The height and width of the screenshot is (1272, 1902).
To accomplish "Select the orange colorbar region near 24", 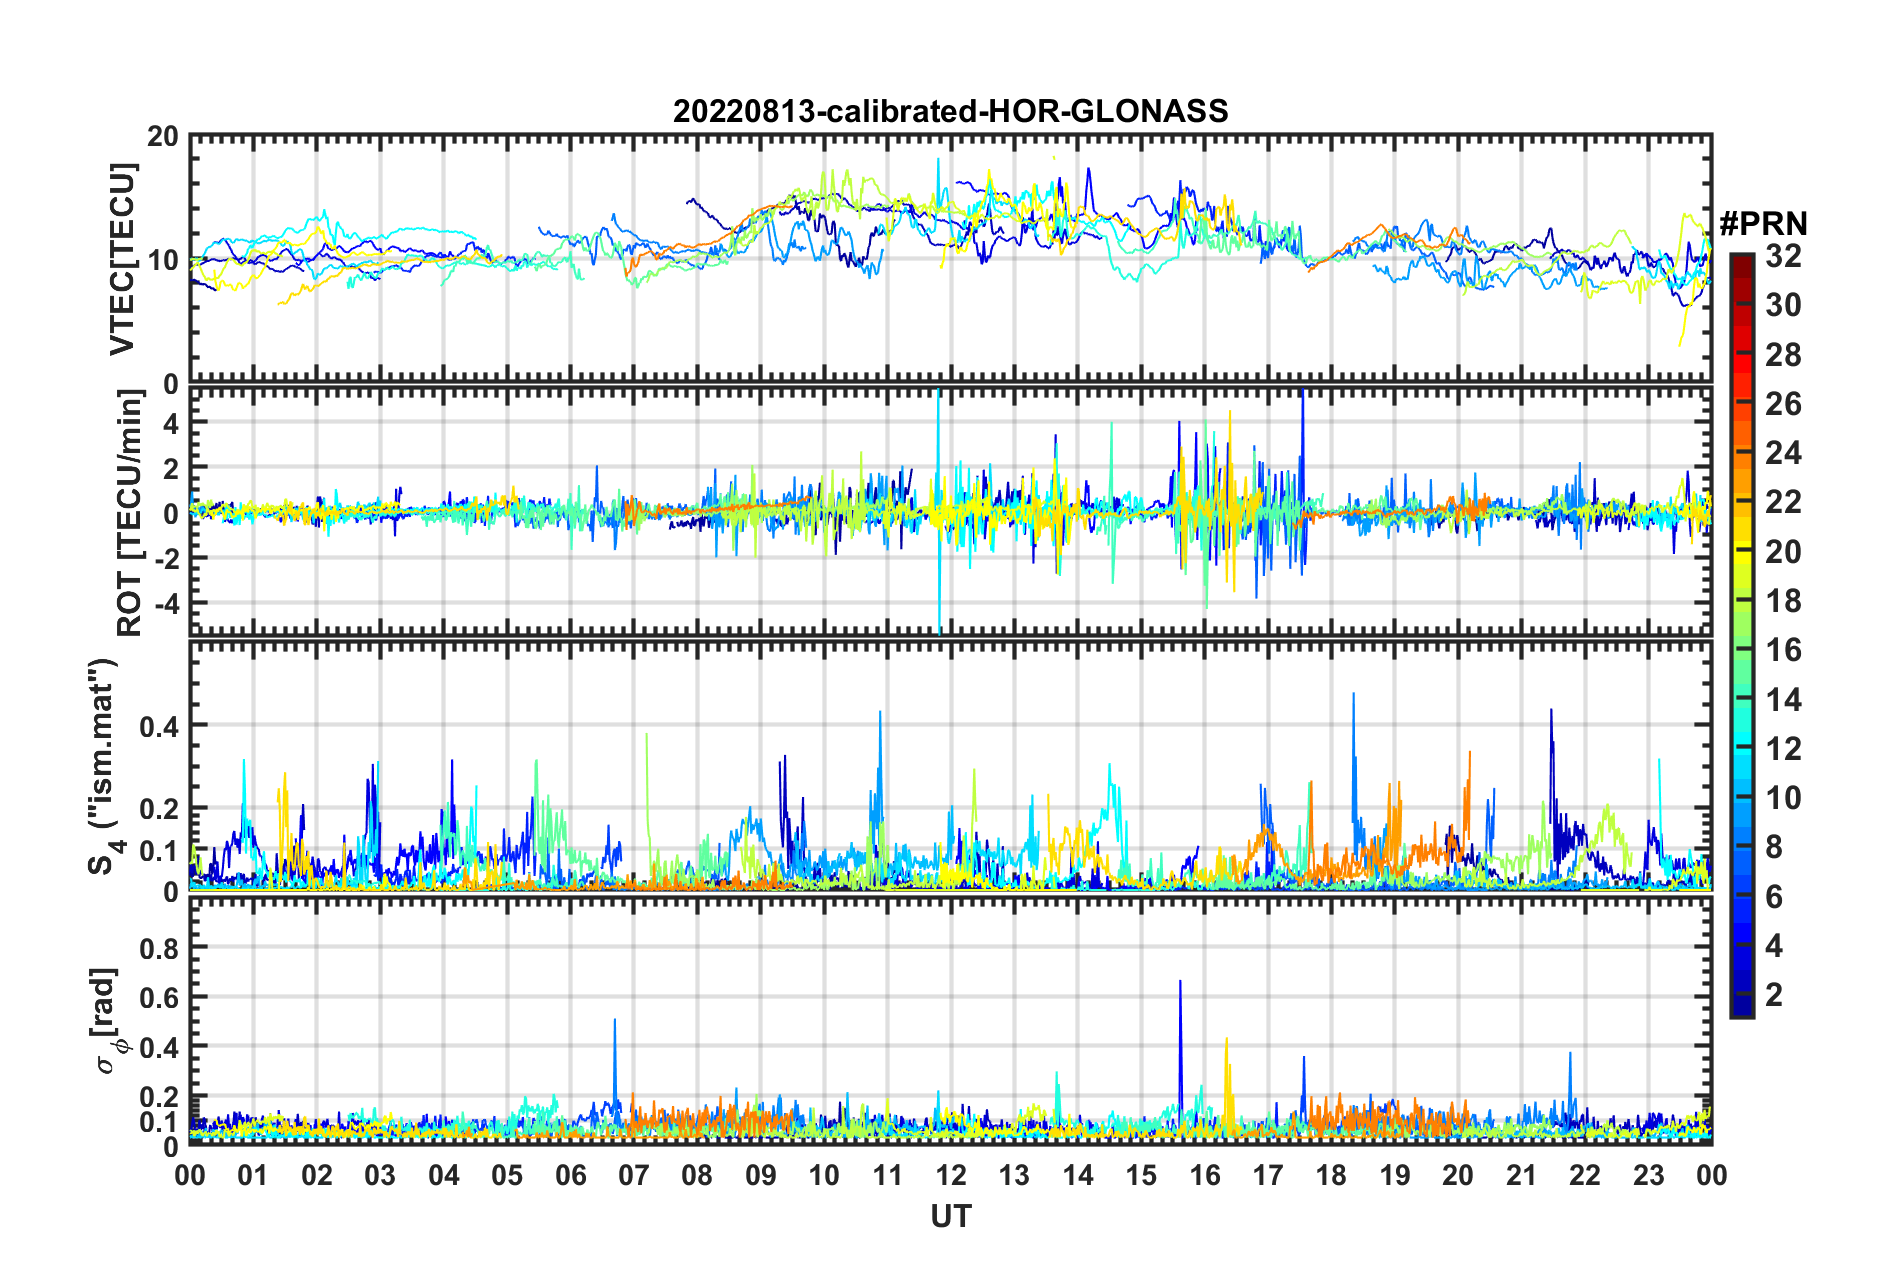I will coord(1741,453).
